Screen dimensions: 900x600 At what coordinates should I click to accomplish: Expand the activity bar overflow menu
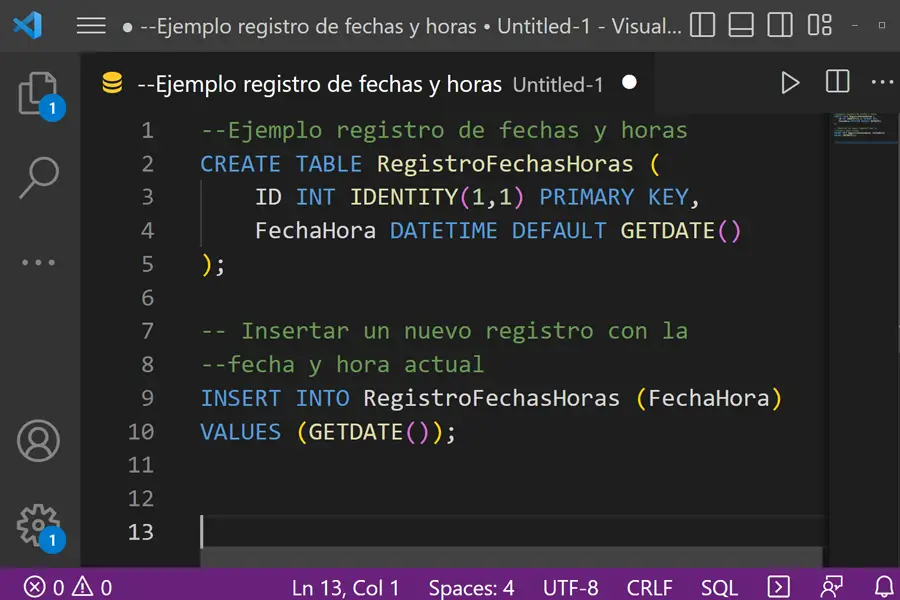38,262
